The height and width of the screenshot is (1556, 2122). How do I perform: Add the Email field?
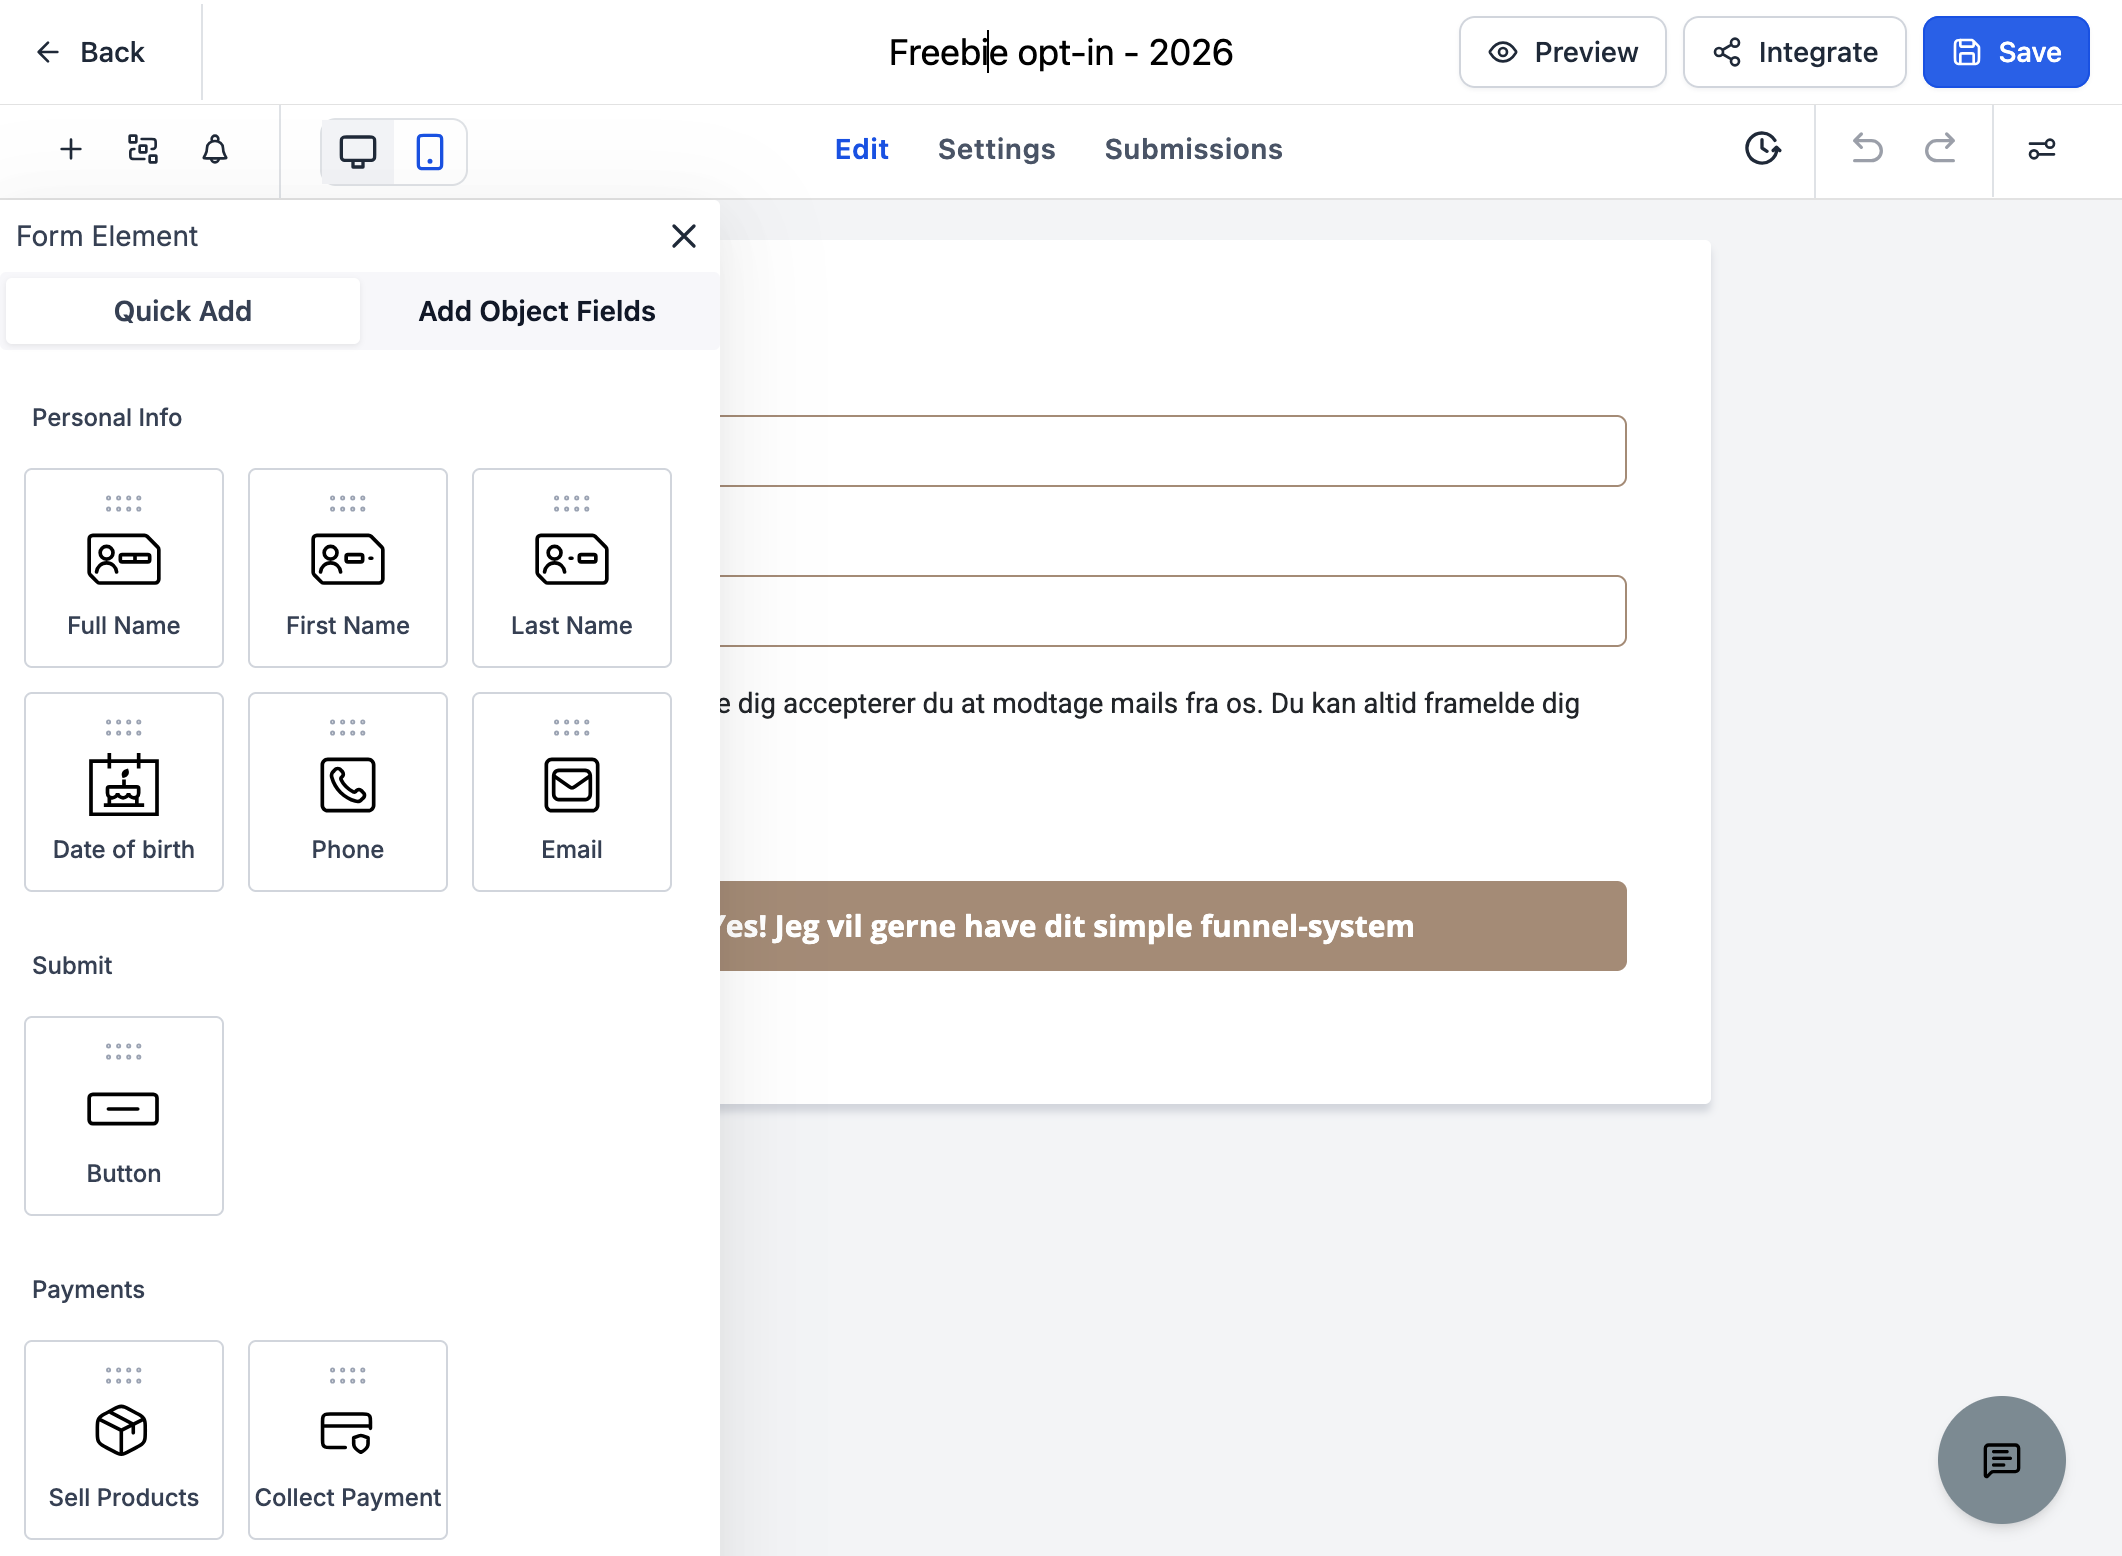[572, 792]
